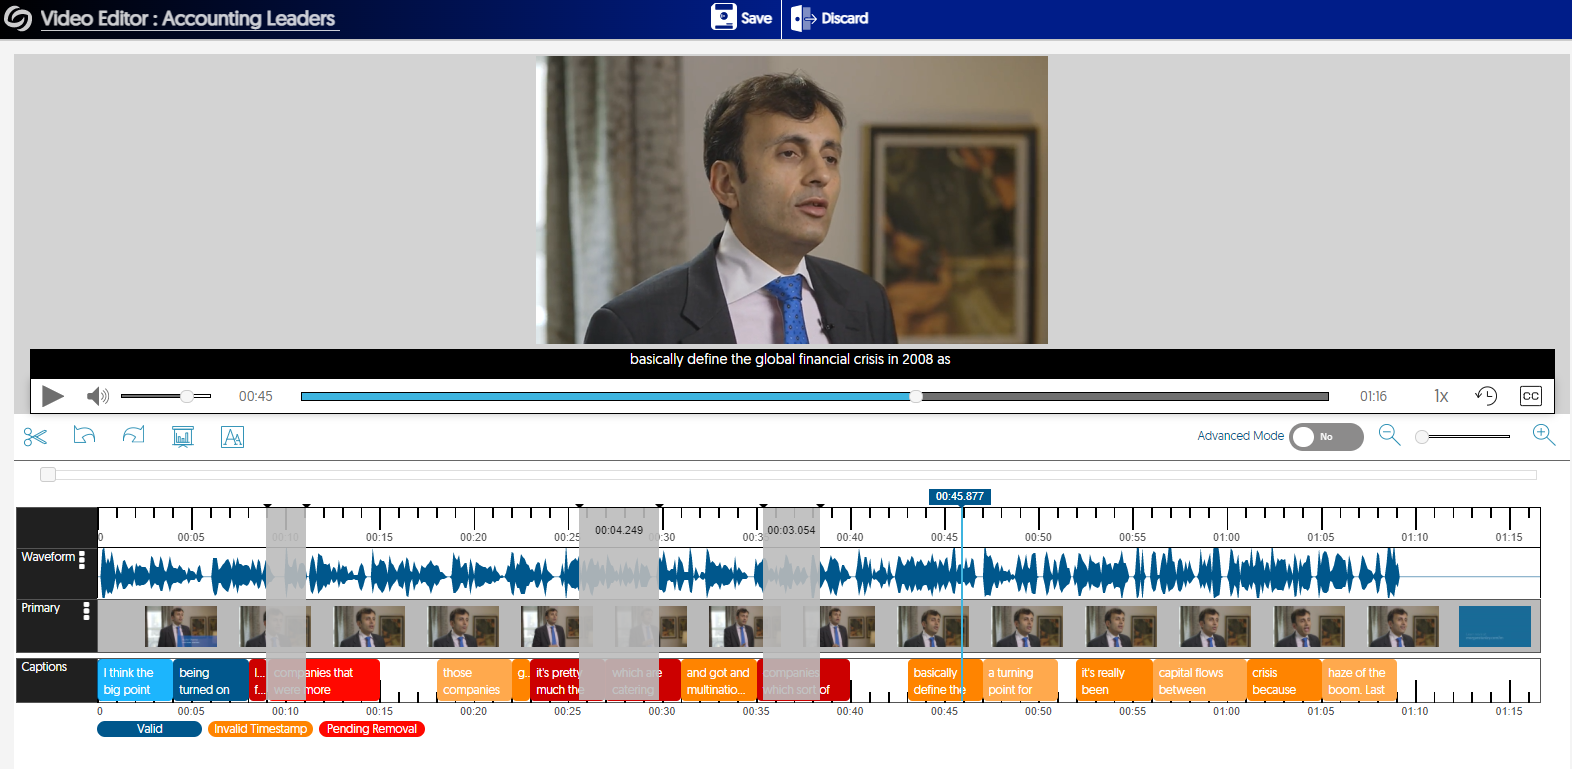Click the redo arrow icon
1572x769 pixels.
tap(133, 436)
